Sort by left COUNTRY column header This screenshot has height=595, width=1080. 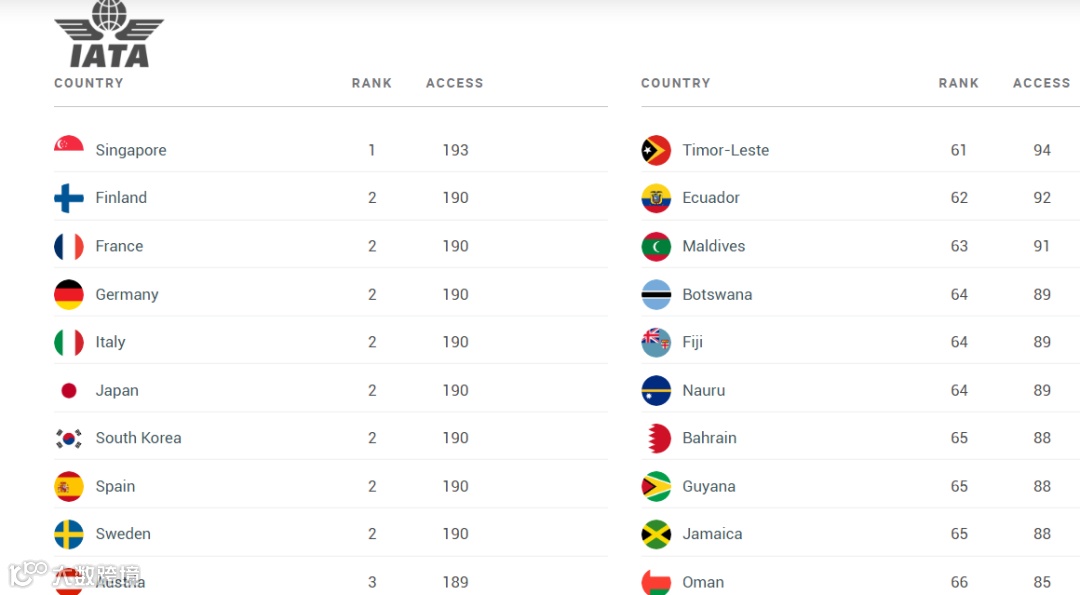pos(89,83)
